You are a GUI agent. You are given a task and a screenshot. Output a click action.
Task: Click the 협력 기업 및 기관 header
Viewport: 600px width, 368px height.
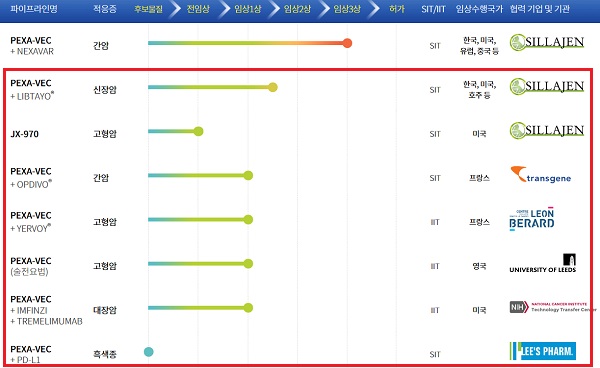point(540,9)
